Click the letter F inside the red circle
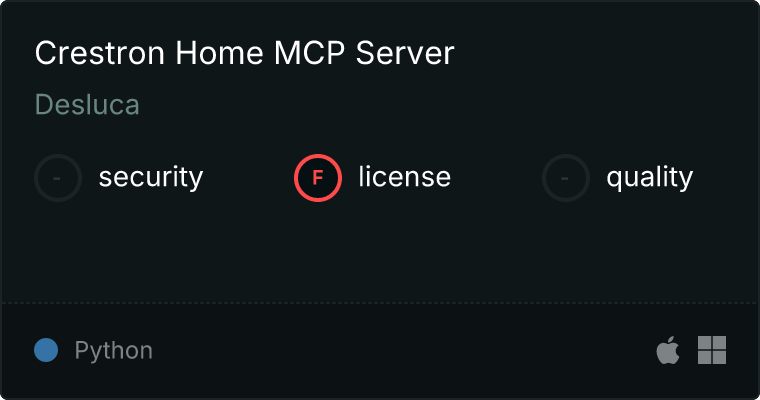 point(318,178)
